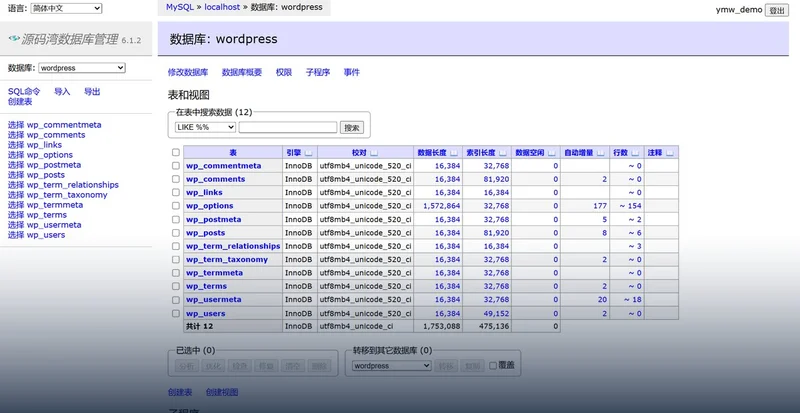The height and width of the screenshot is (413, 800).
Task: Open wp_term_taxonomy table in main list
Action: click(227, 259)
